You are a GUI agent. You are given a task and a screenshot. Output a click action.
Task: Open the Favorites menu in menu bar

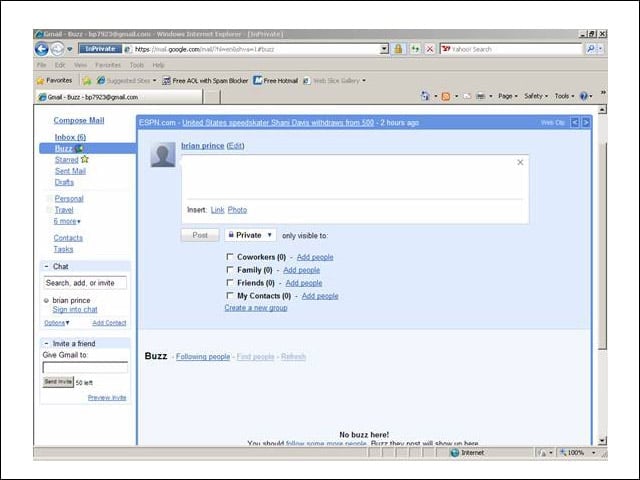(108, 65)
